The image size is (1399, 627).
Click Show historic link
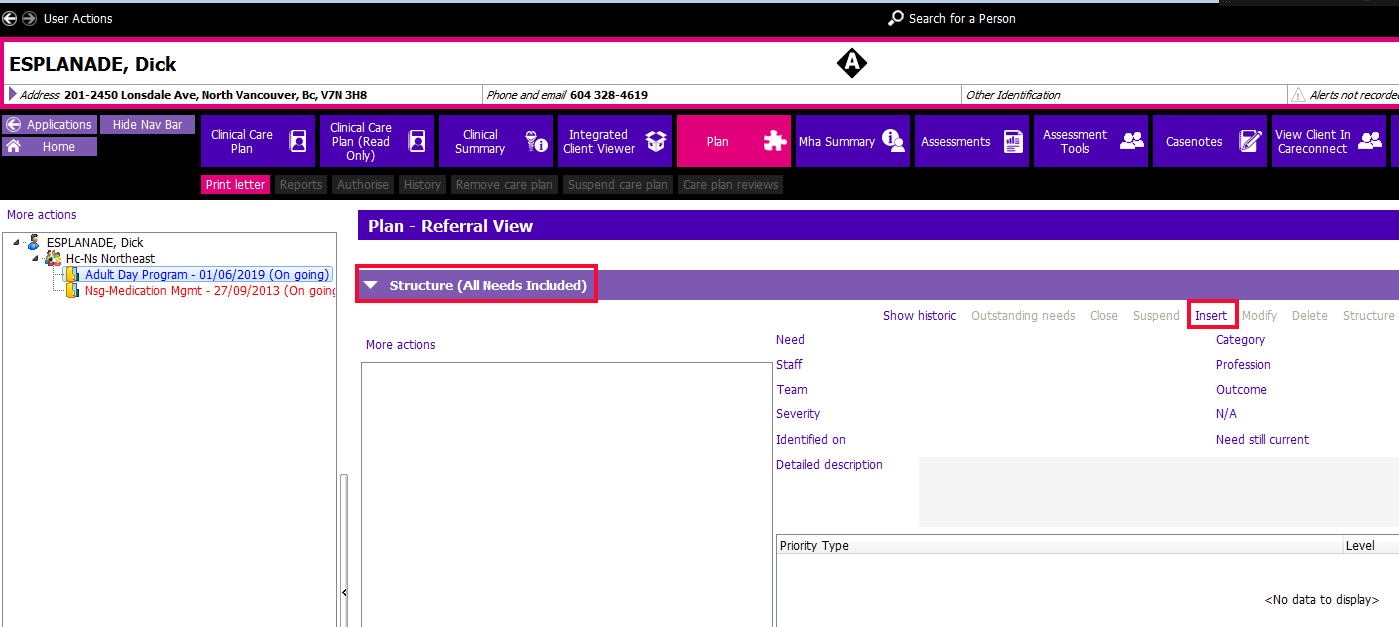point(919,316)
